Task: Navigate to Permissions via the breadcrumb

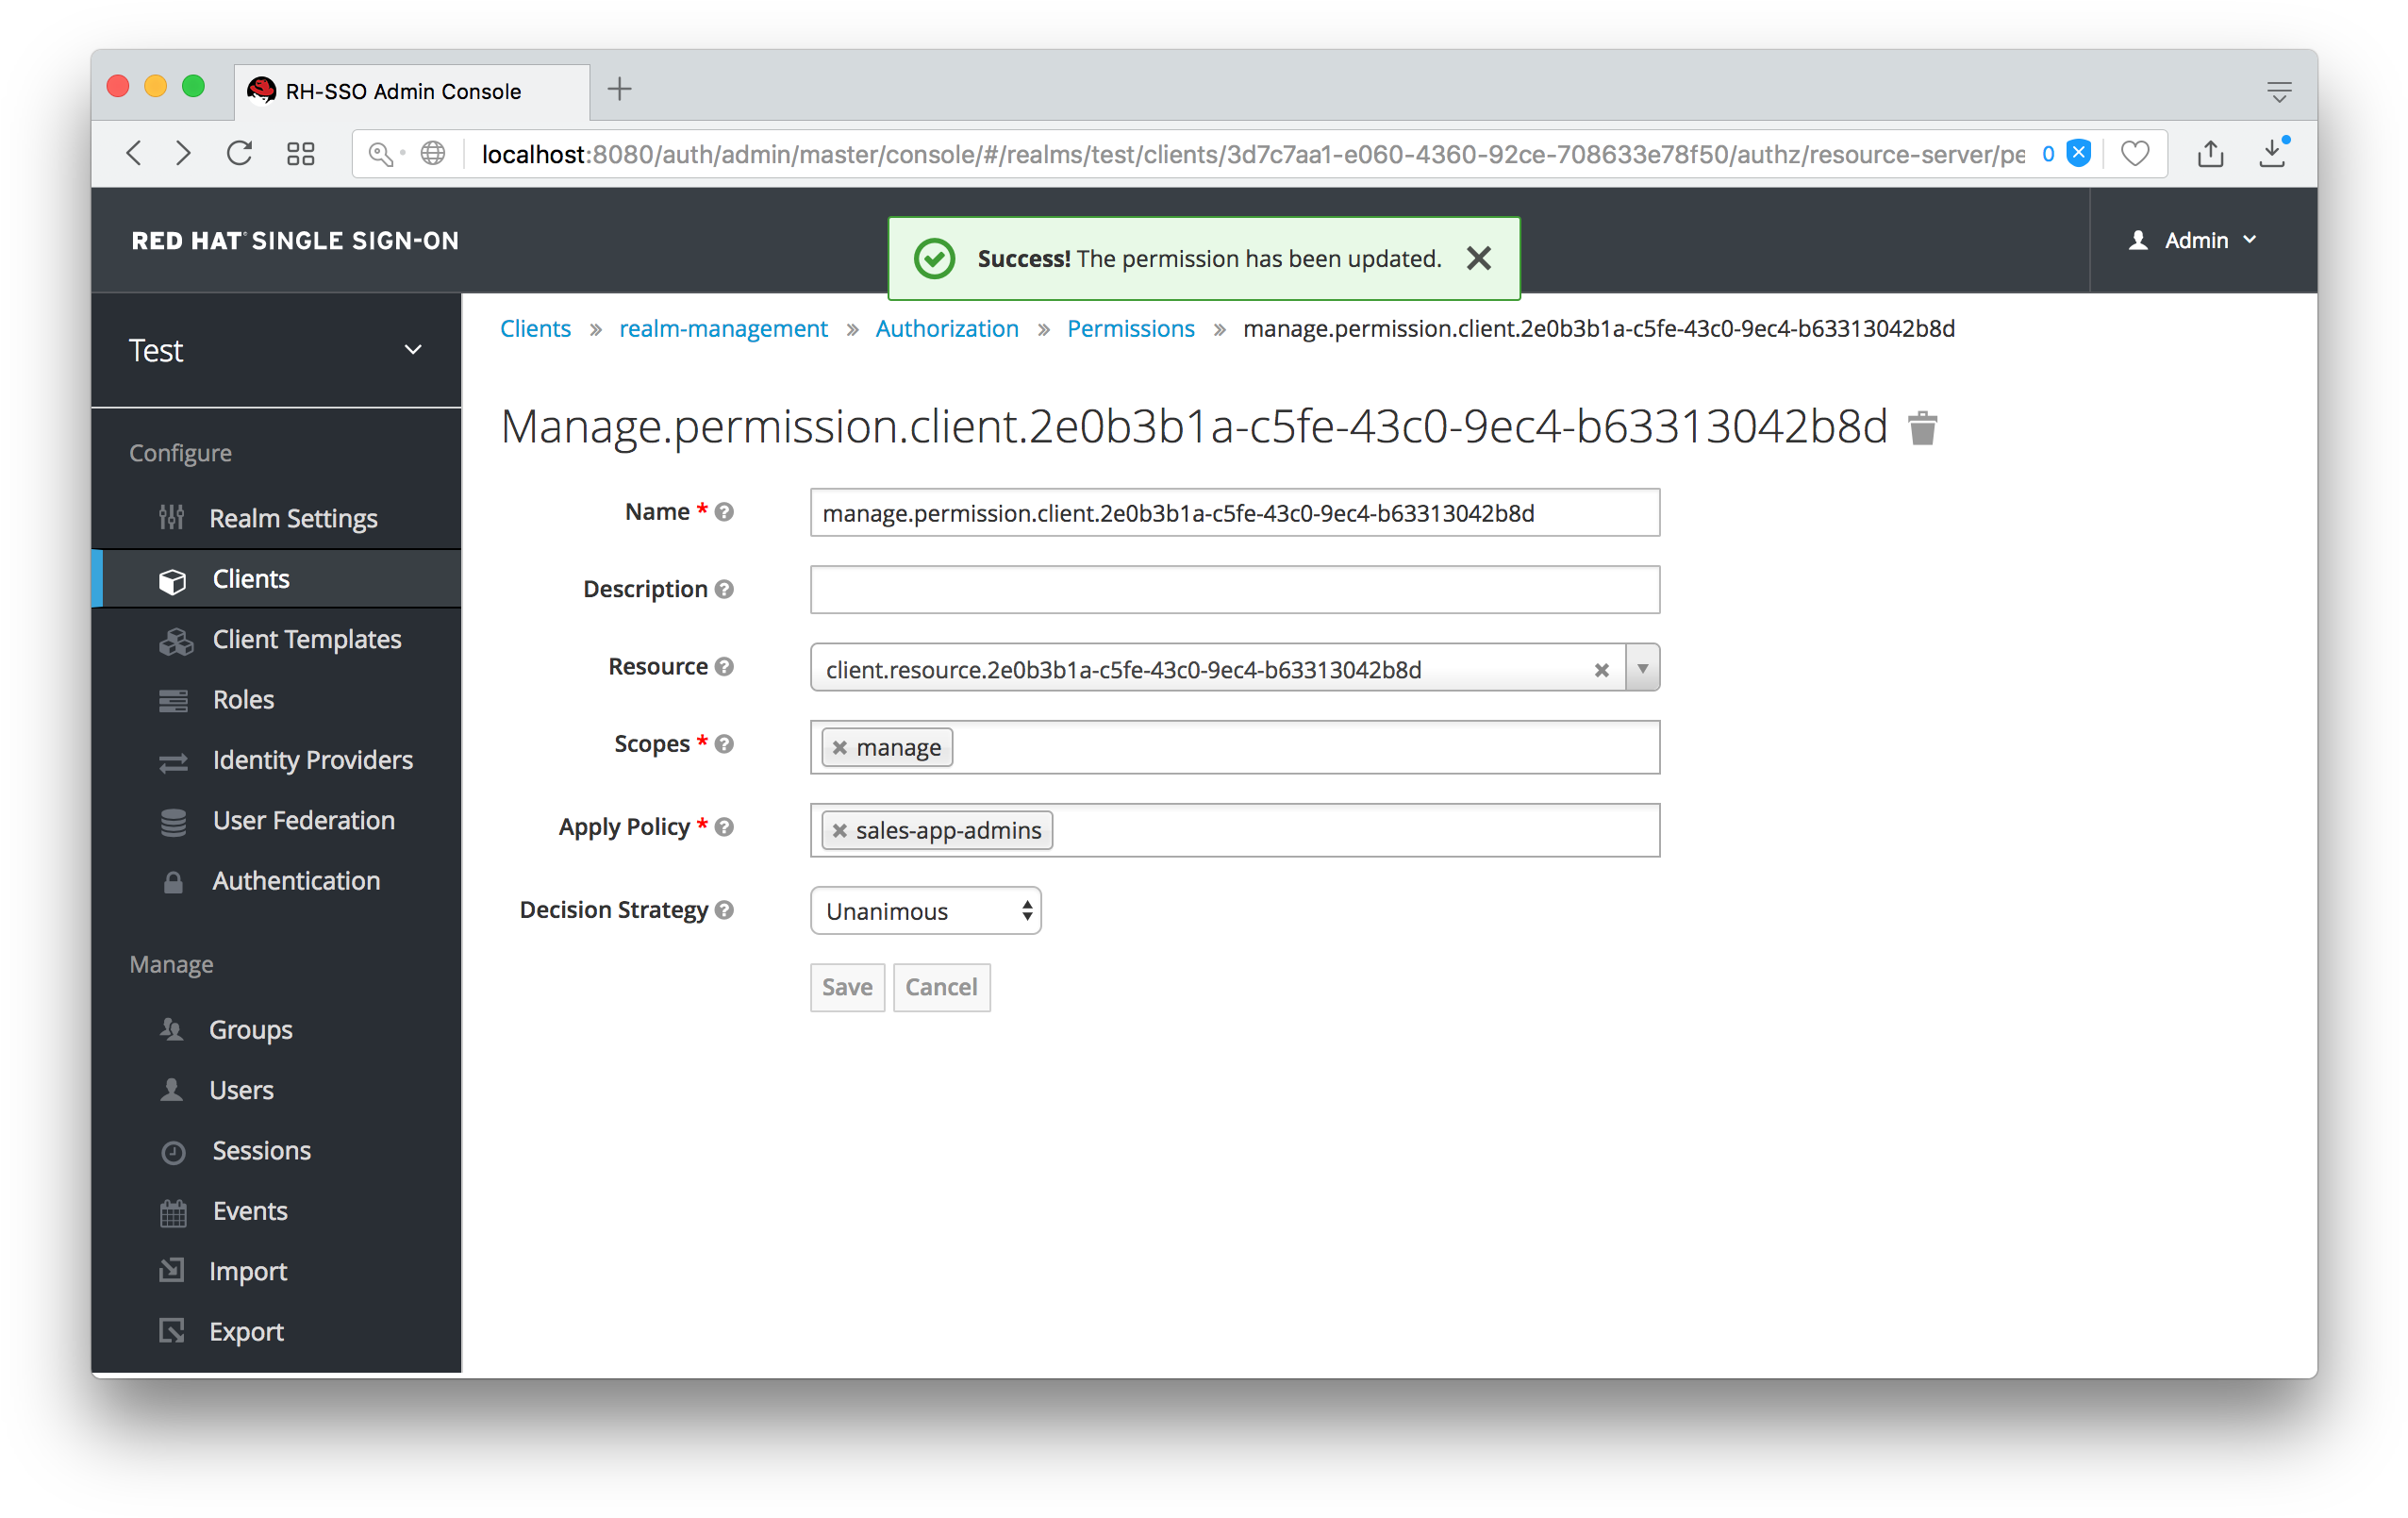Action: tap(1130, 328)
